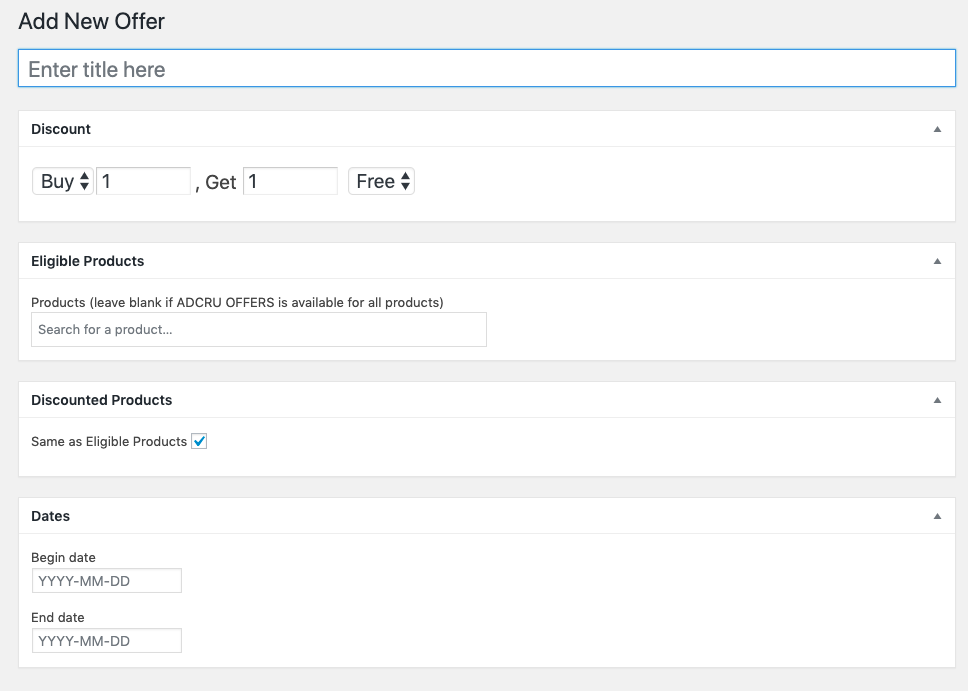Click the Search for a product field
Screen dimensions: 968x691
click(x=259, y=330)
